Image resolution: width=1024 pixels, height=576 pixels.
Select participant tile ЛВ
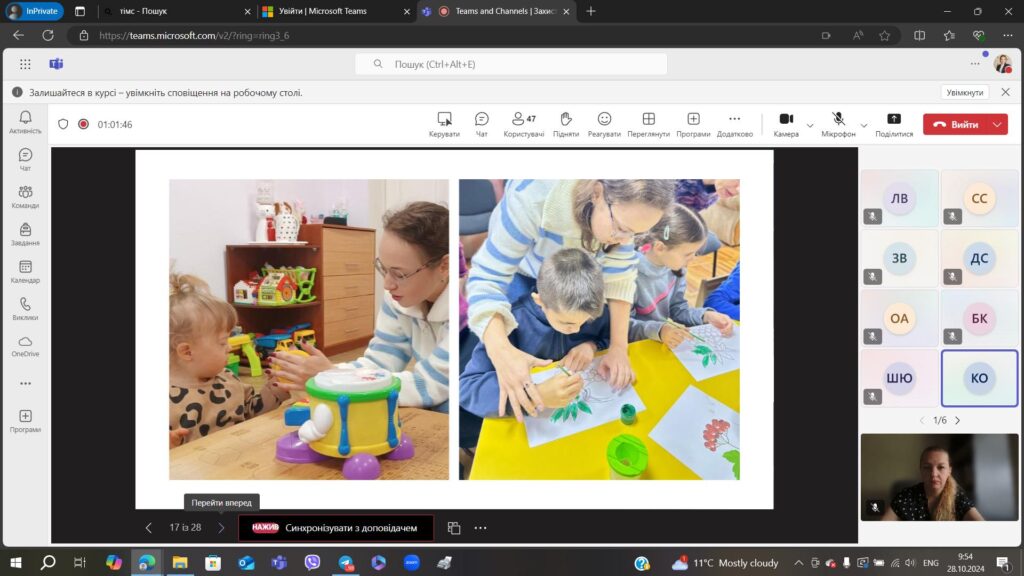click(899, 198)
